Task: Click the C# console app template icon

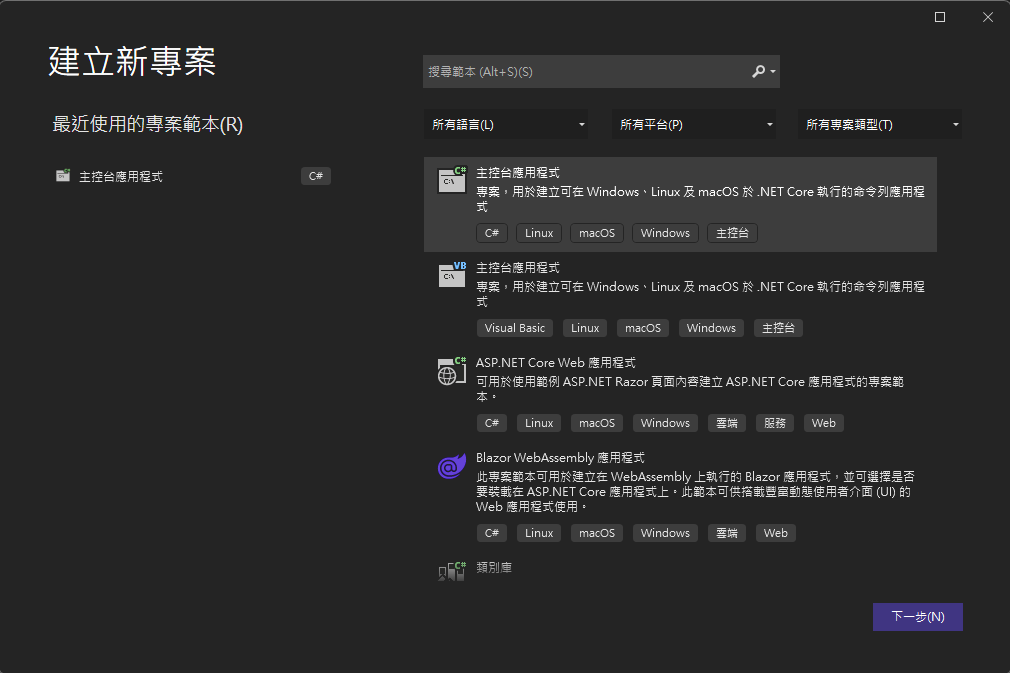Action: coord(452,180)
